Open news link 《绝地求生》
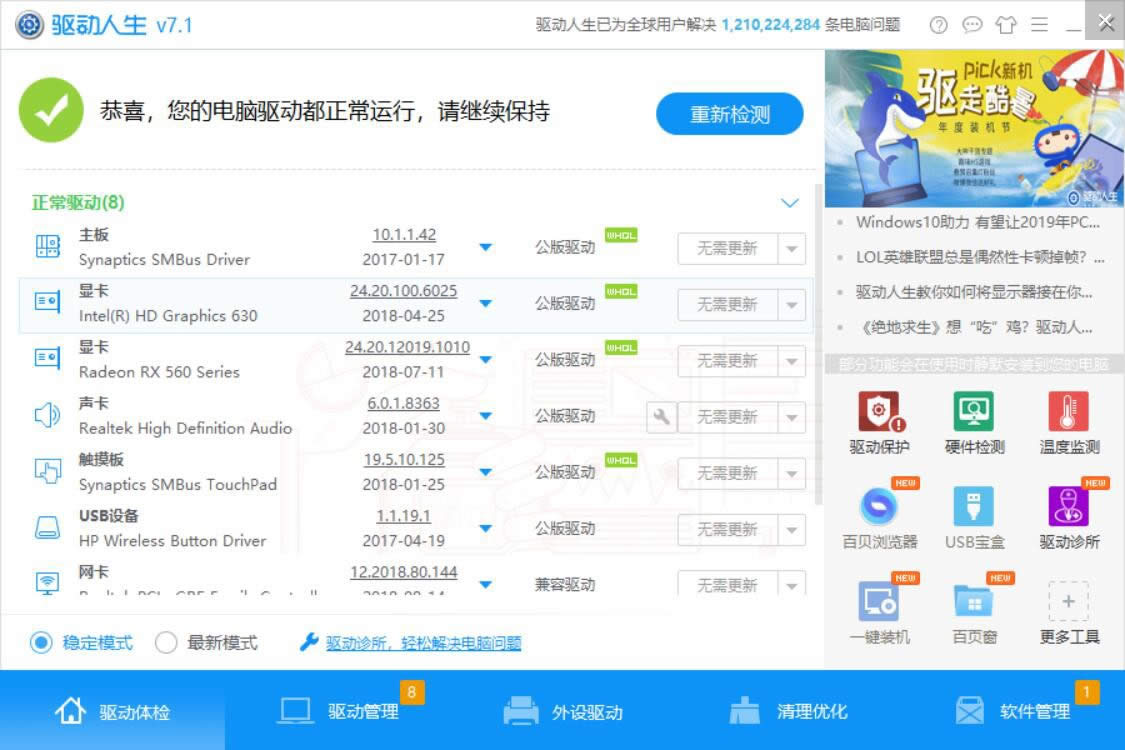 (x=975, y=327)
